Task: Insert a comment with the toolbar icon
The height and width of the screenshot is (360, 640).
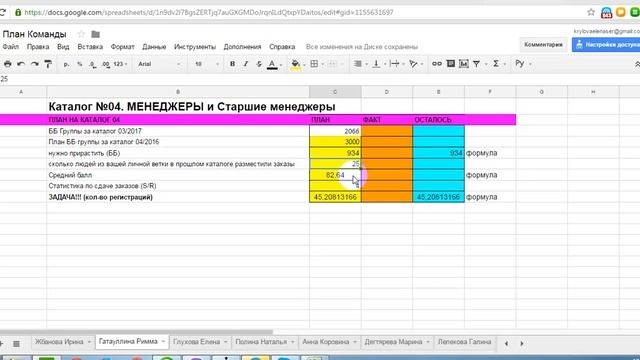Action: click(x=451, y=64)
